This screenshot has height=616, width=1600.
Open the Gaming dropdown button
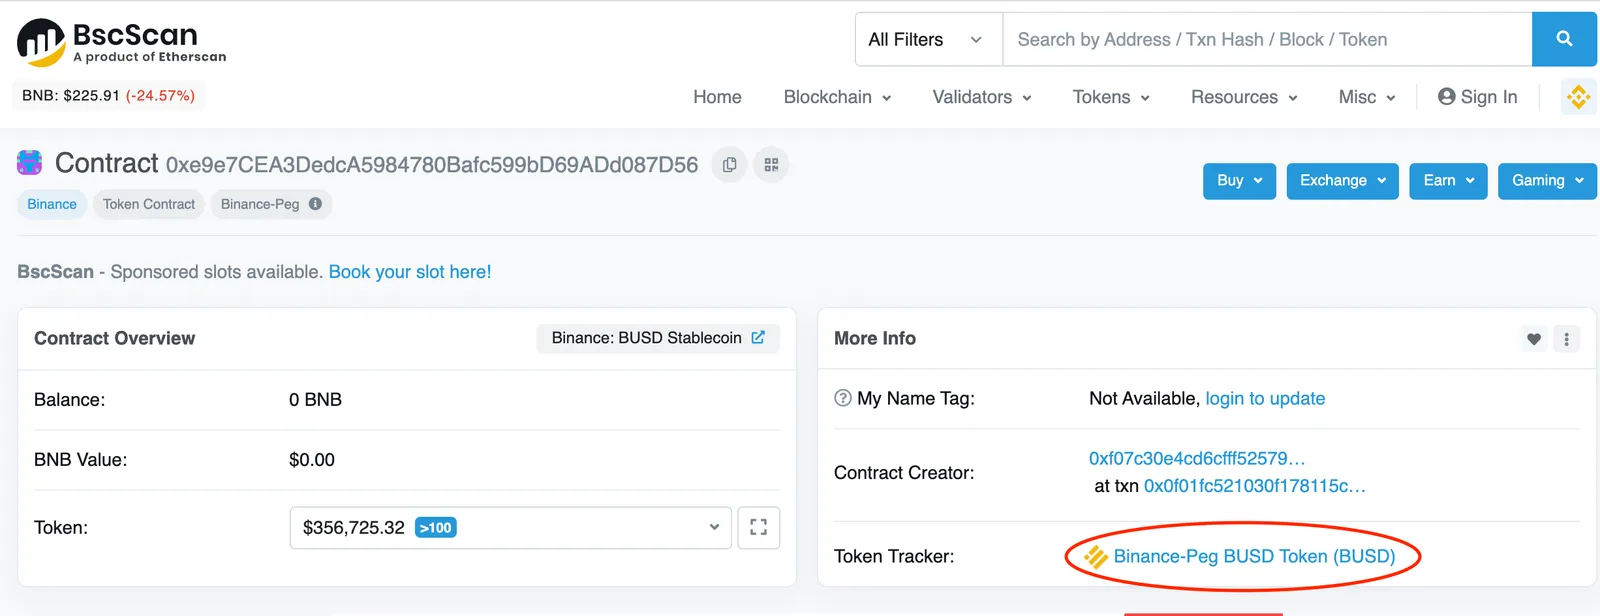(x=1547, y=181)
